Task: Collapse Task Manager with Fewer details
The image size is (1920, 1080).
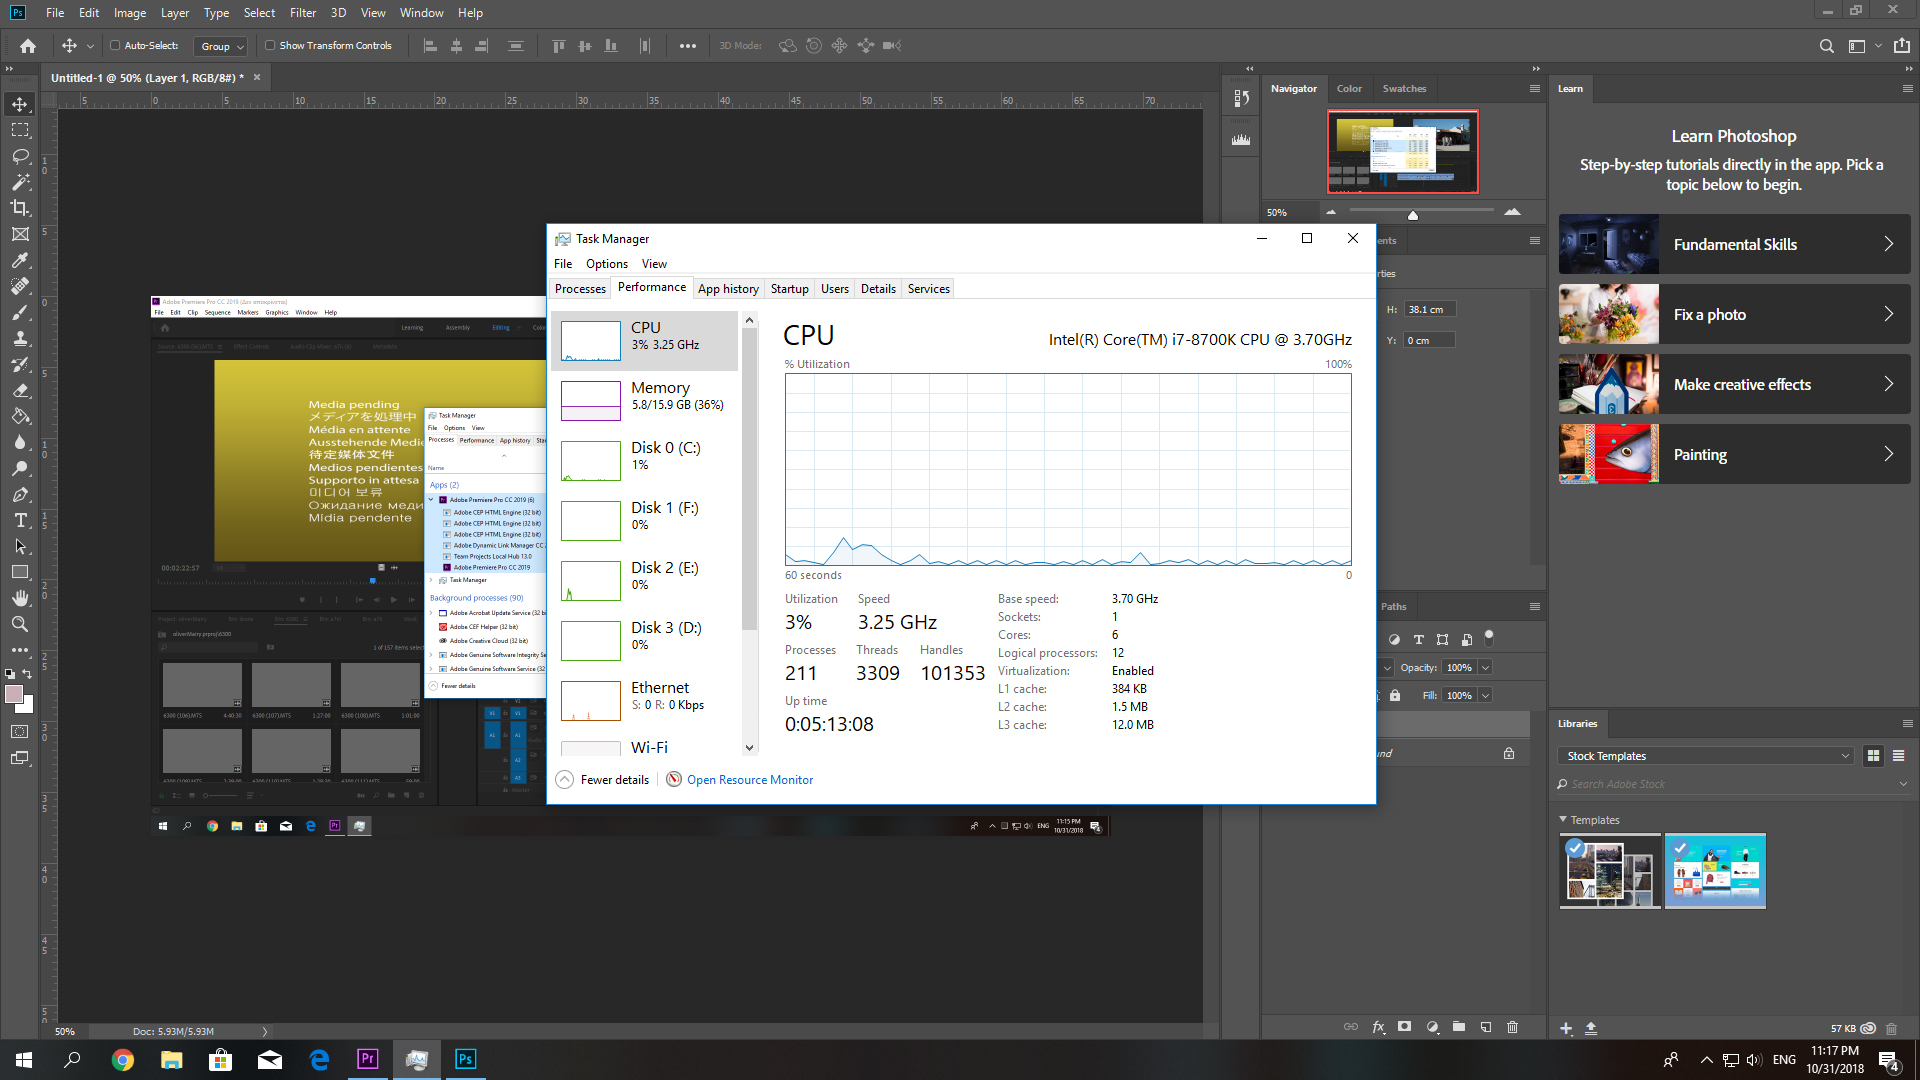Action: pyautogui.click(x=603, y=780)
